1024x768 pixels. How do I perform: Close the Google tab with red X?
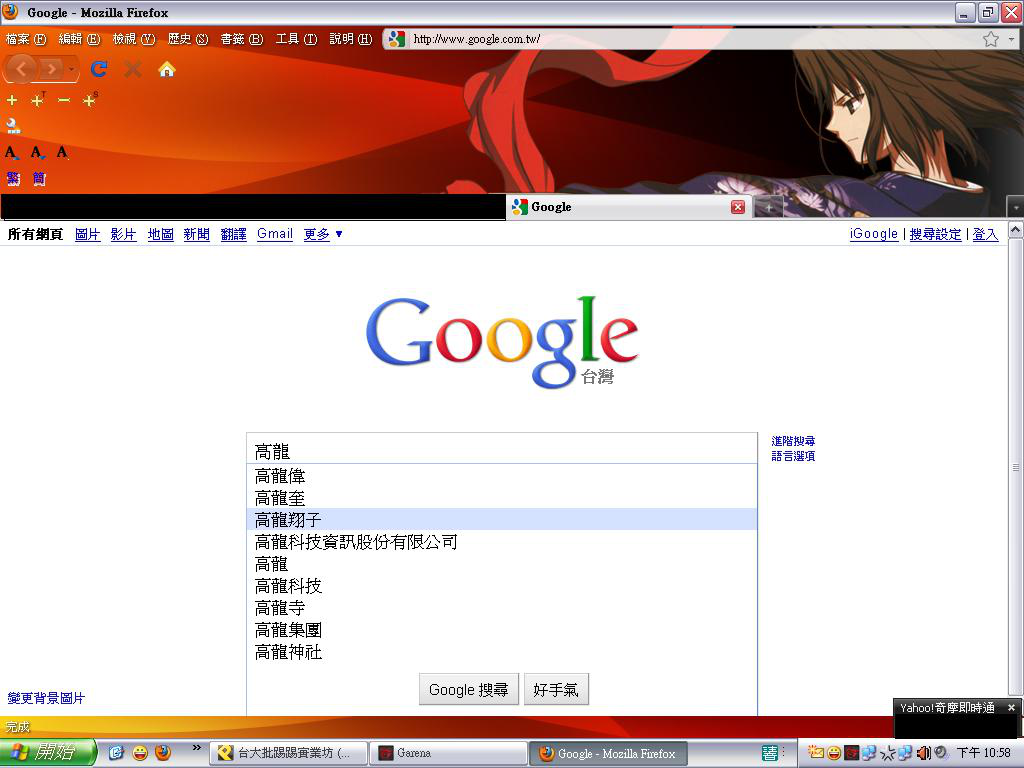click(x=738, y=207)
